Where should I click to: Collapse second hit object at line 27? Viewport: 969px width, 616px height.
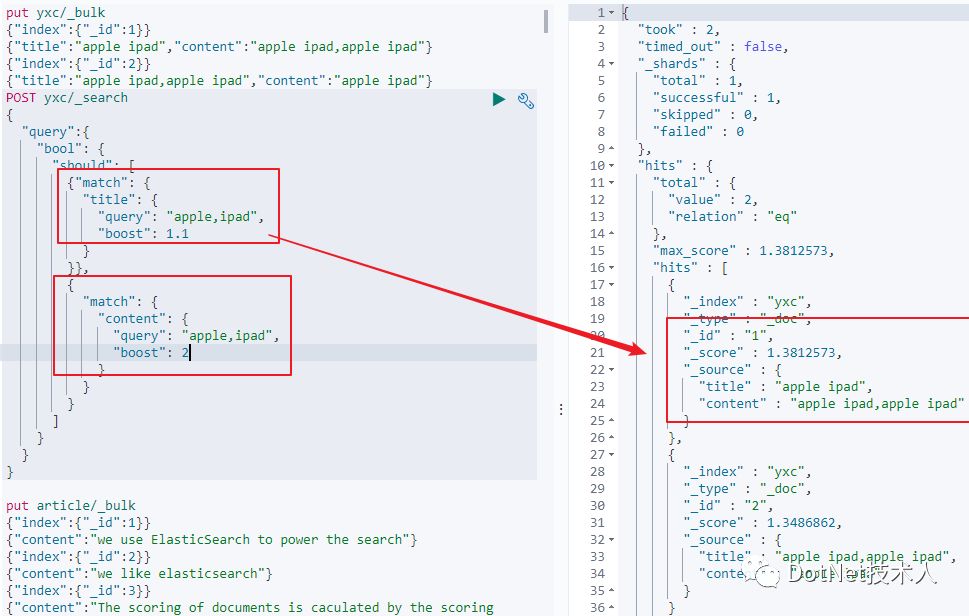(x=612, y=454)
